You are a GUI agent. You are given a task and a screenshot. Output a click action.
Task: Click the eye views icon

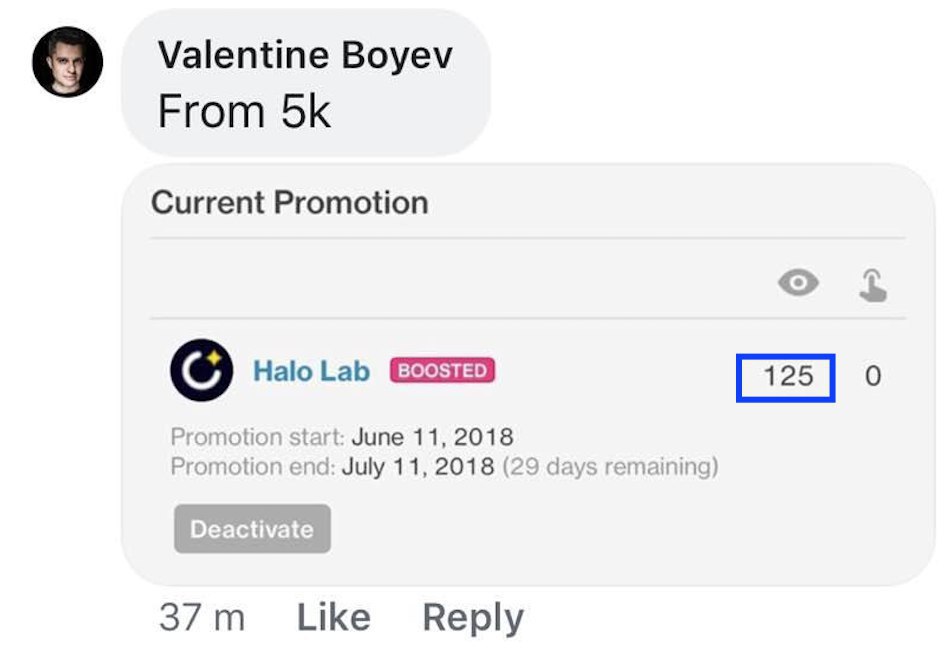coord(797,284)
